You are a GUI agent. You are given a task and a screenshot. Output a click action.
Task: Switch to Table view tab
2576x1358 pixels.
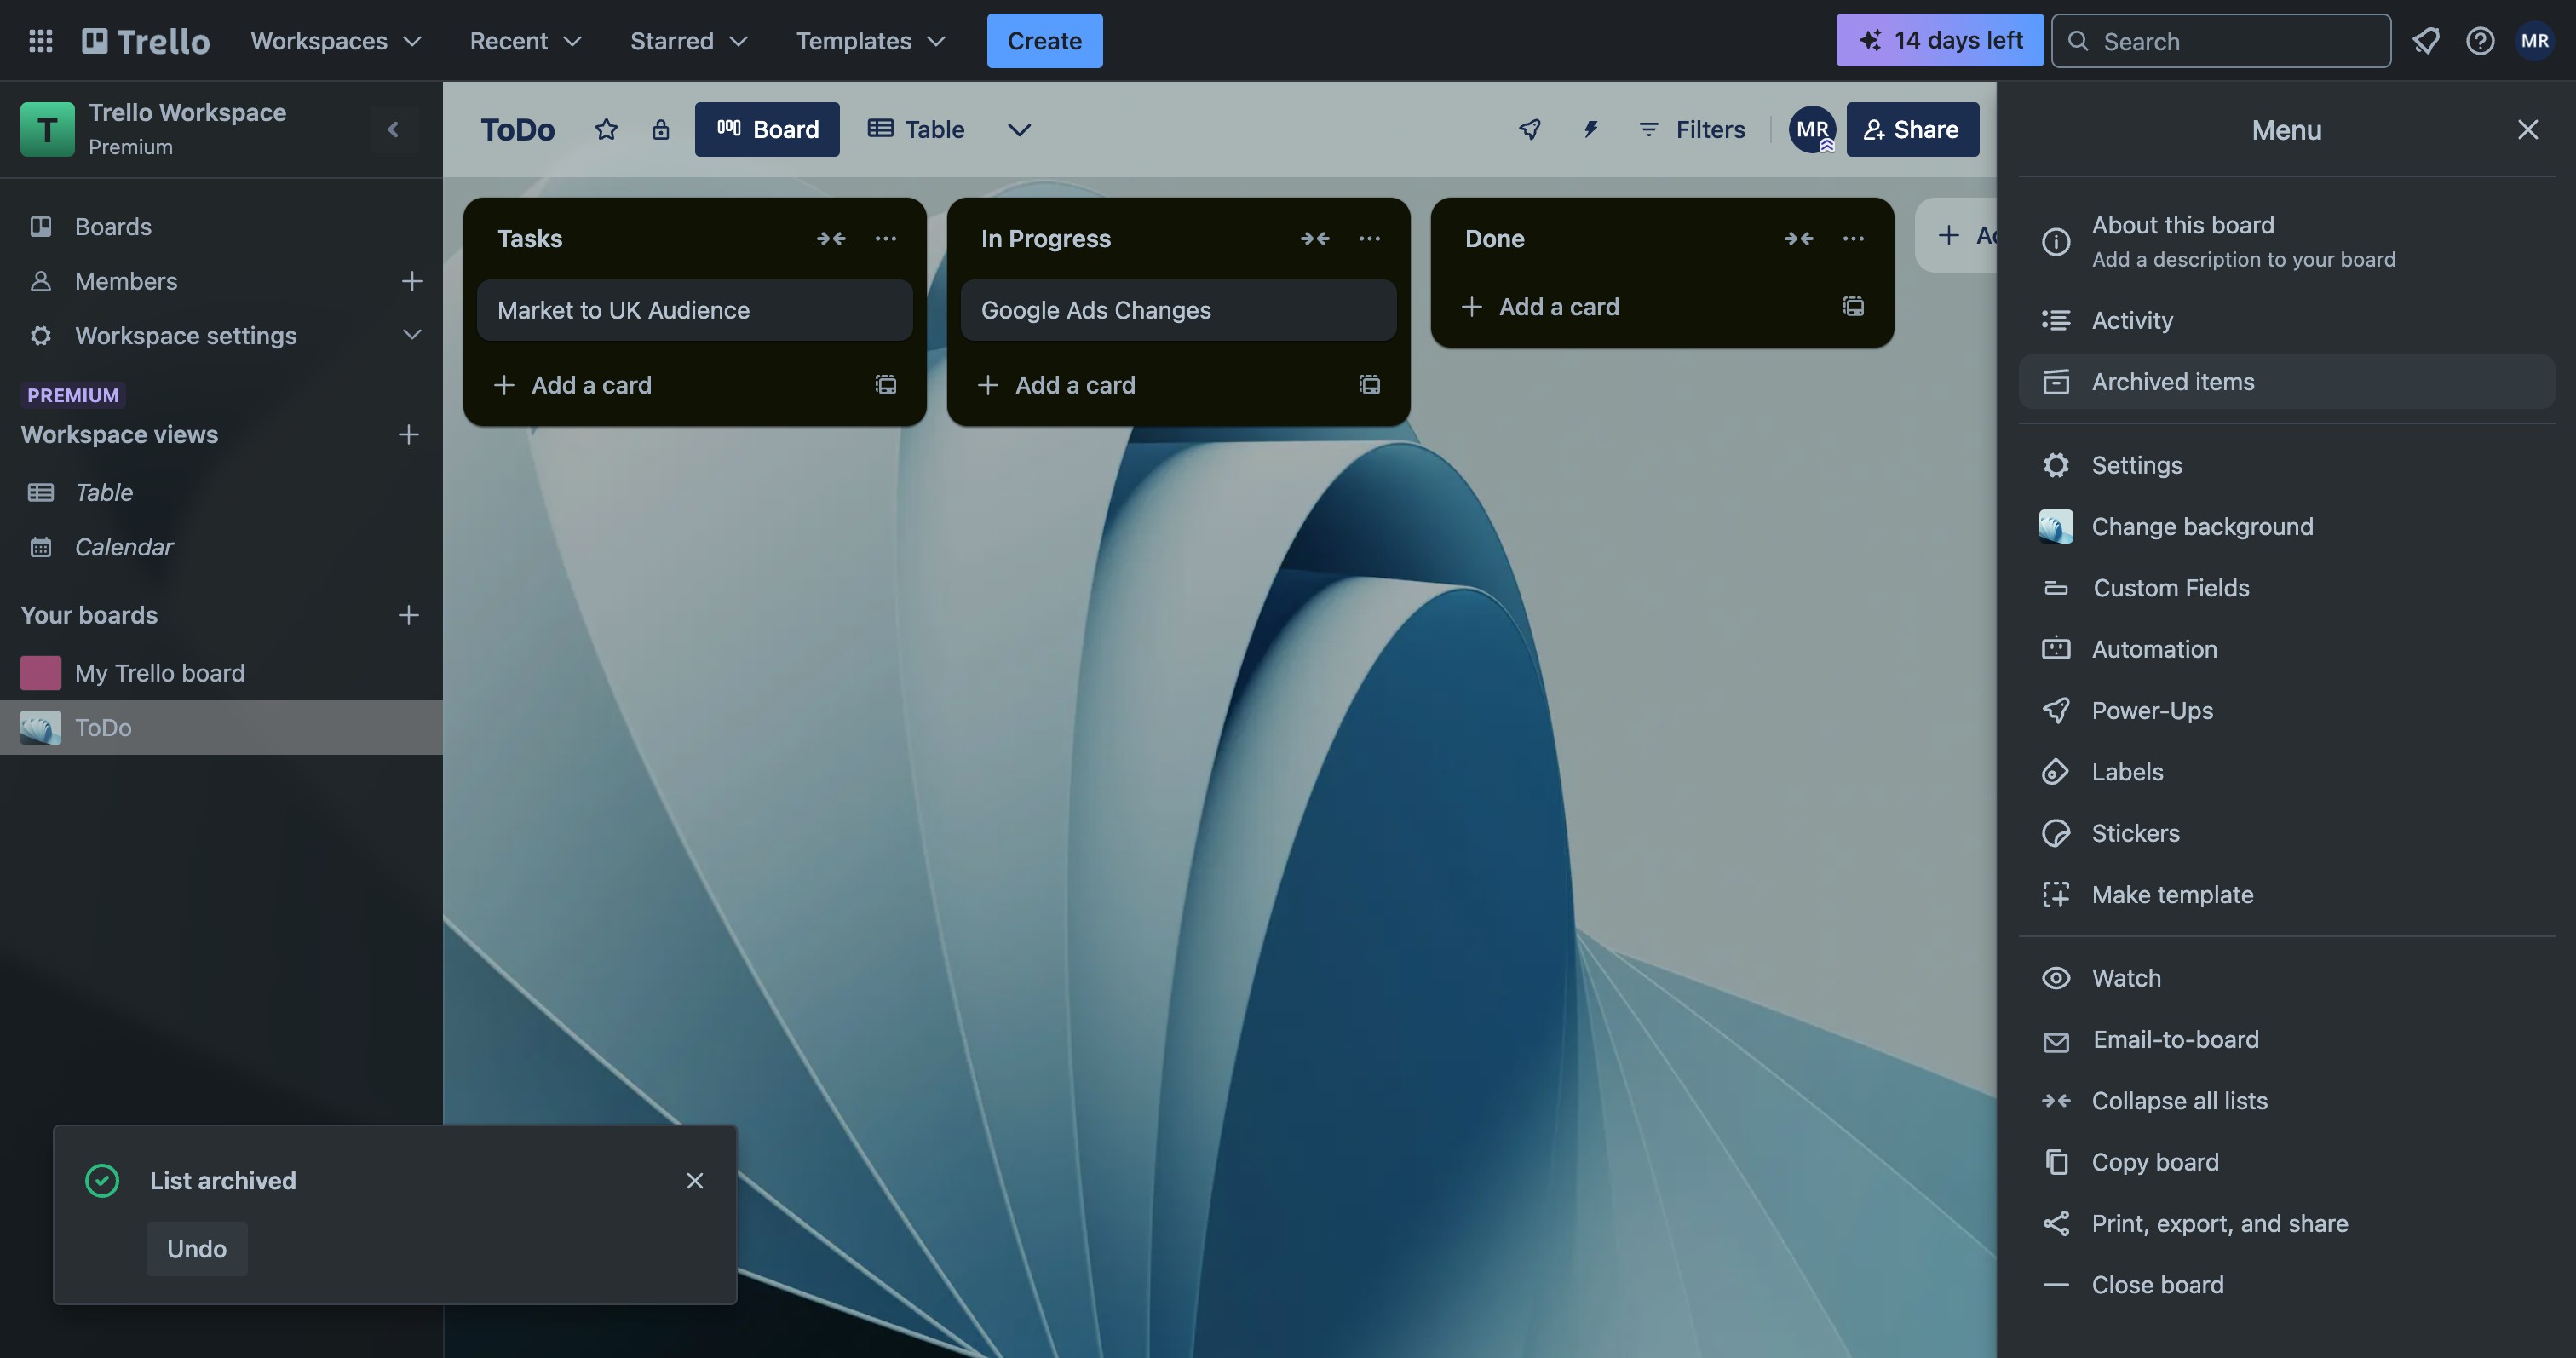click(x=916, y=130)
